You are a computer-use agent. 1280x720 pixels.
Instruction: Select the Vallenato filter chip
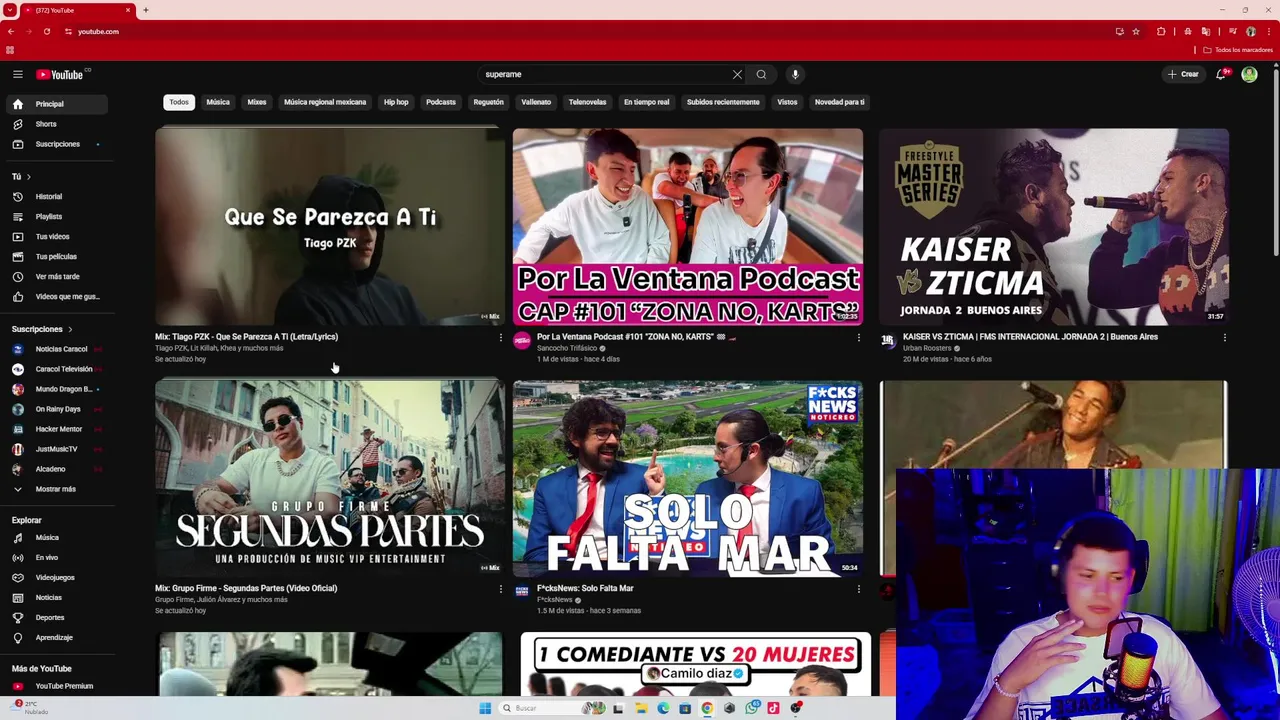click(x=536, y=102)
